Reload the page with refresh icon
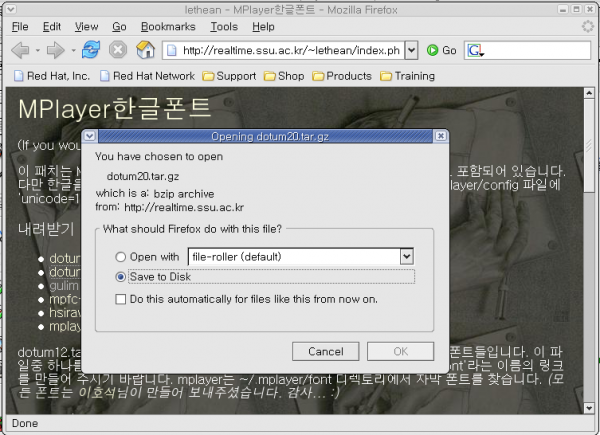 [x=91, y=50]
